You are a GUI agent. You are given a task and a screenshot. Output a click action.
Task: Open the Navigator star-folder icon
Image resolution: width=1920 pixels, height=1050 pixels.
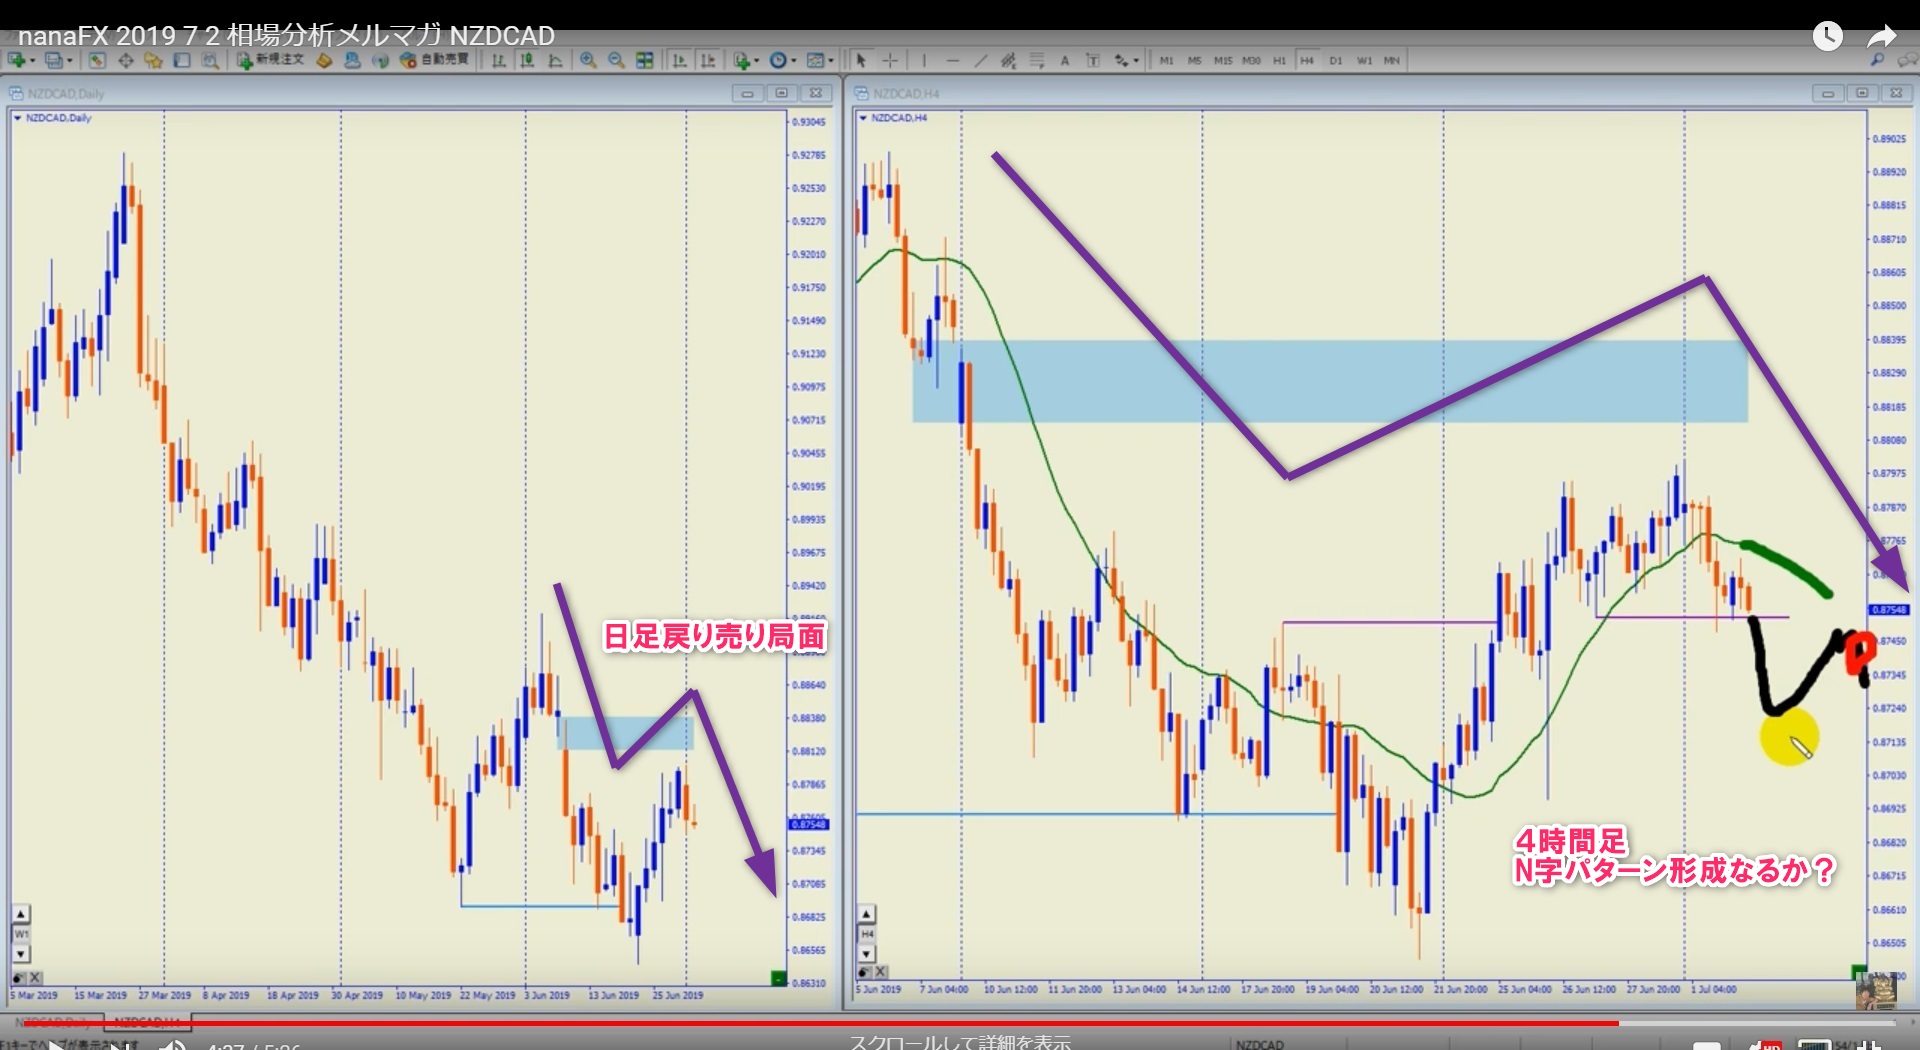153,61
